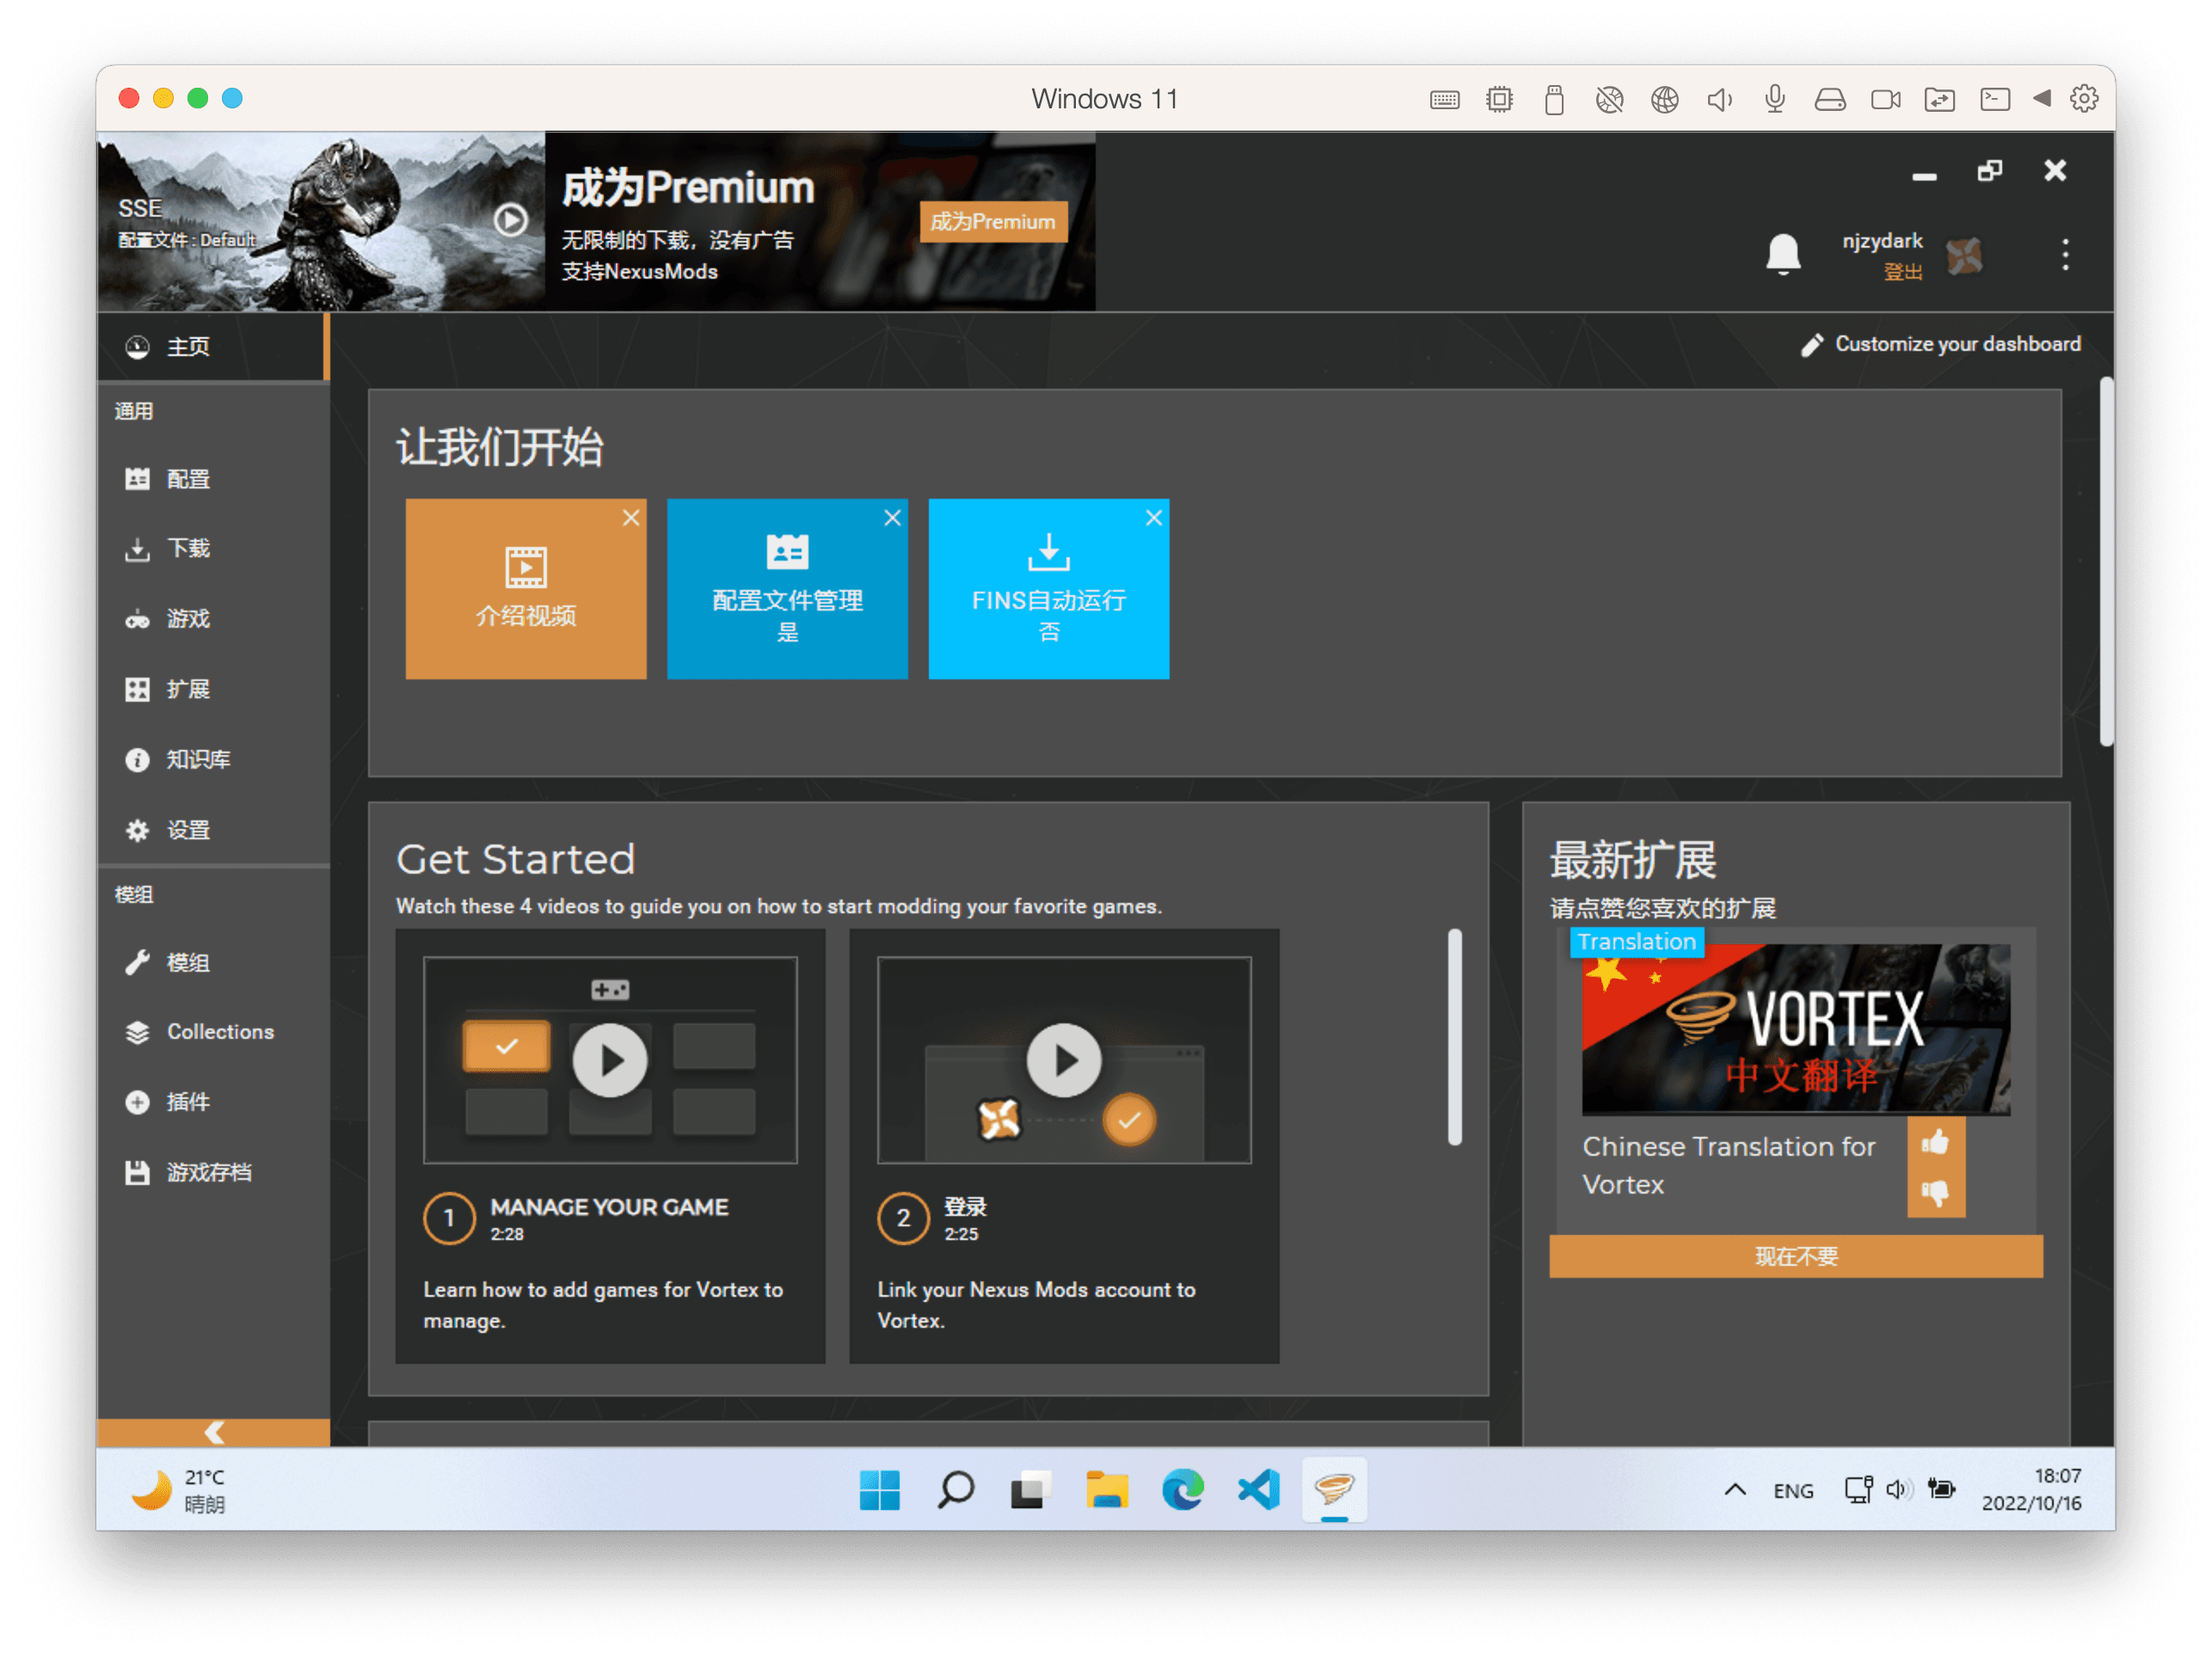Click the main dashboard vertical scrollbar

pyautogui.click(x=2107, y=561)
